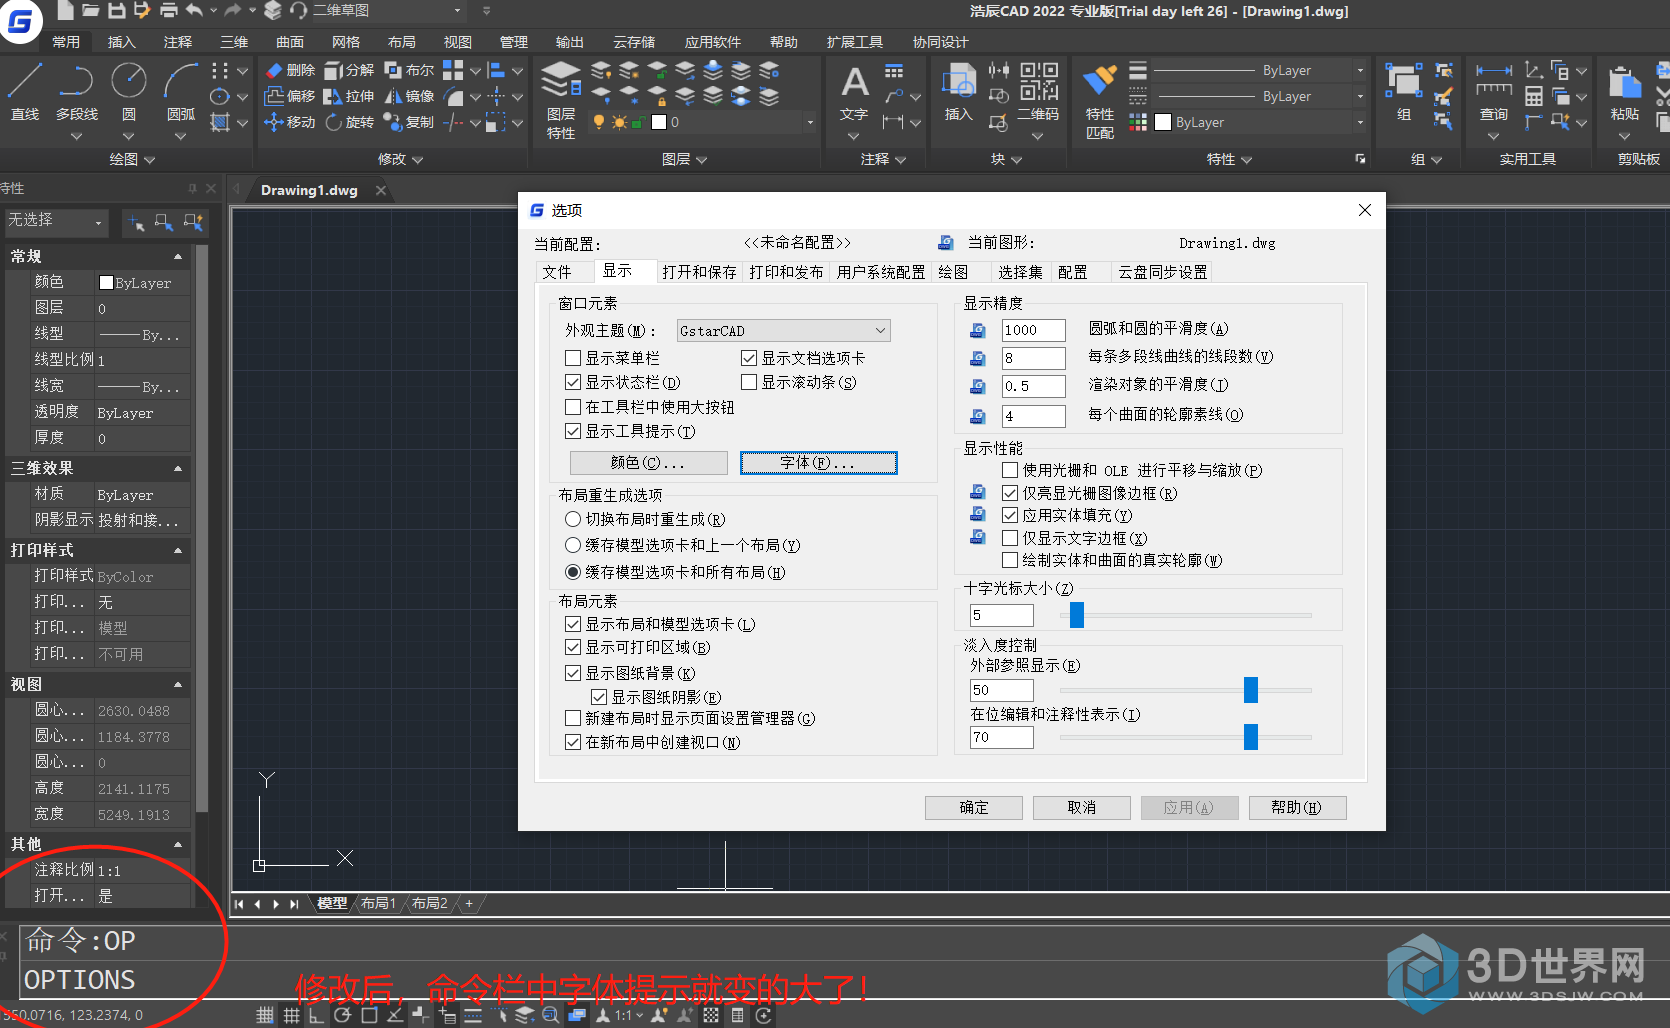The image size is (1670, 1028).
Task: Open 图层特性 layer properties manager
Action: pos(561,100)
